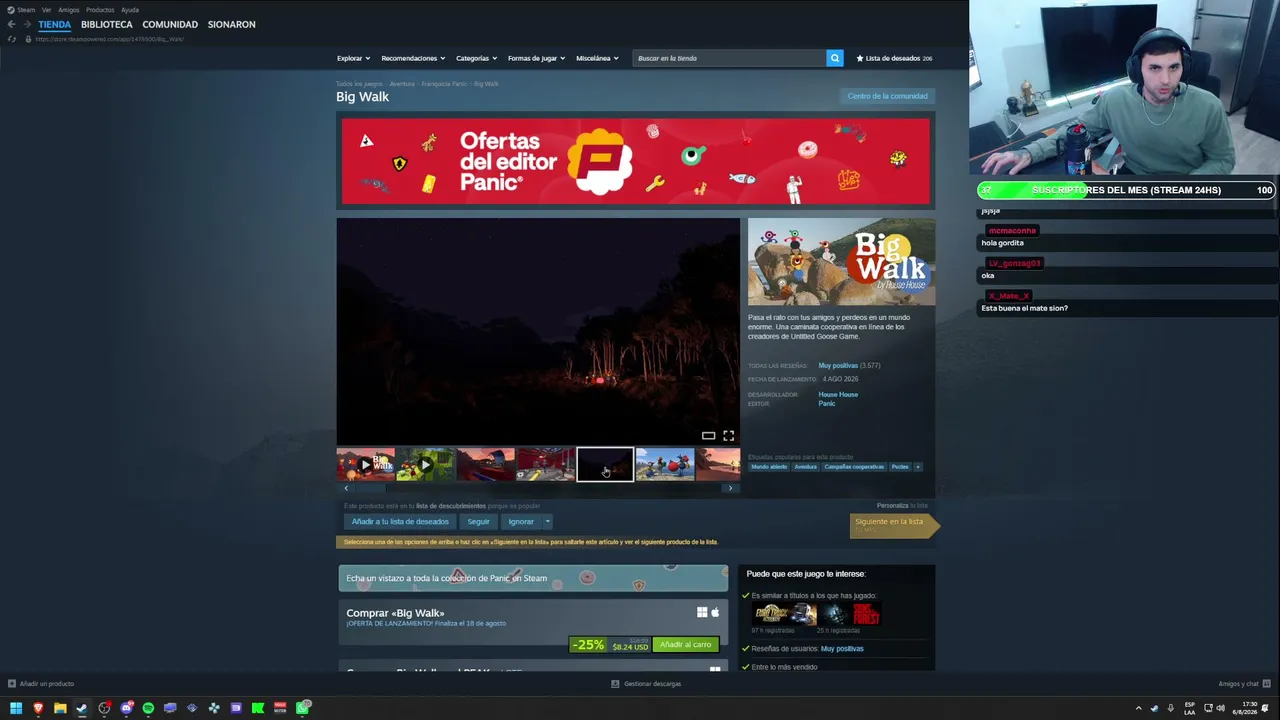Expand the Miscelánea dropdown
The image size is (1280, 720).
(597, 58)
